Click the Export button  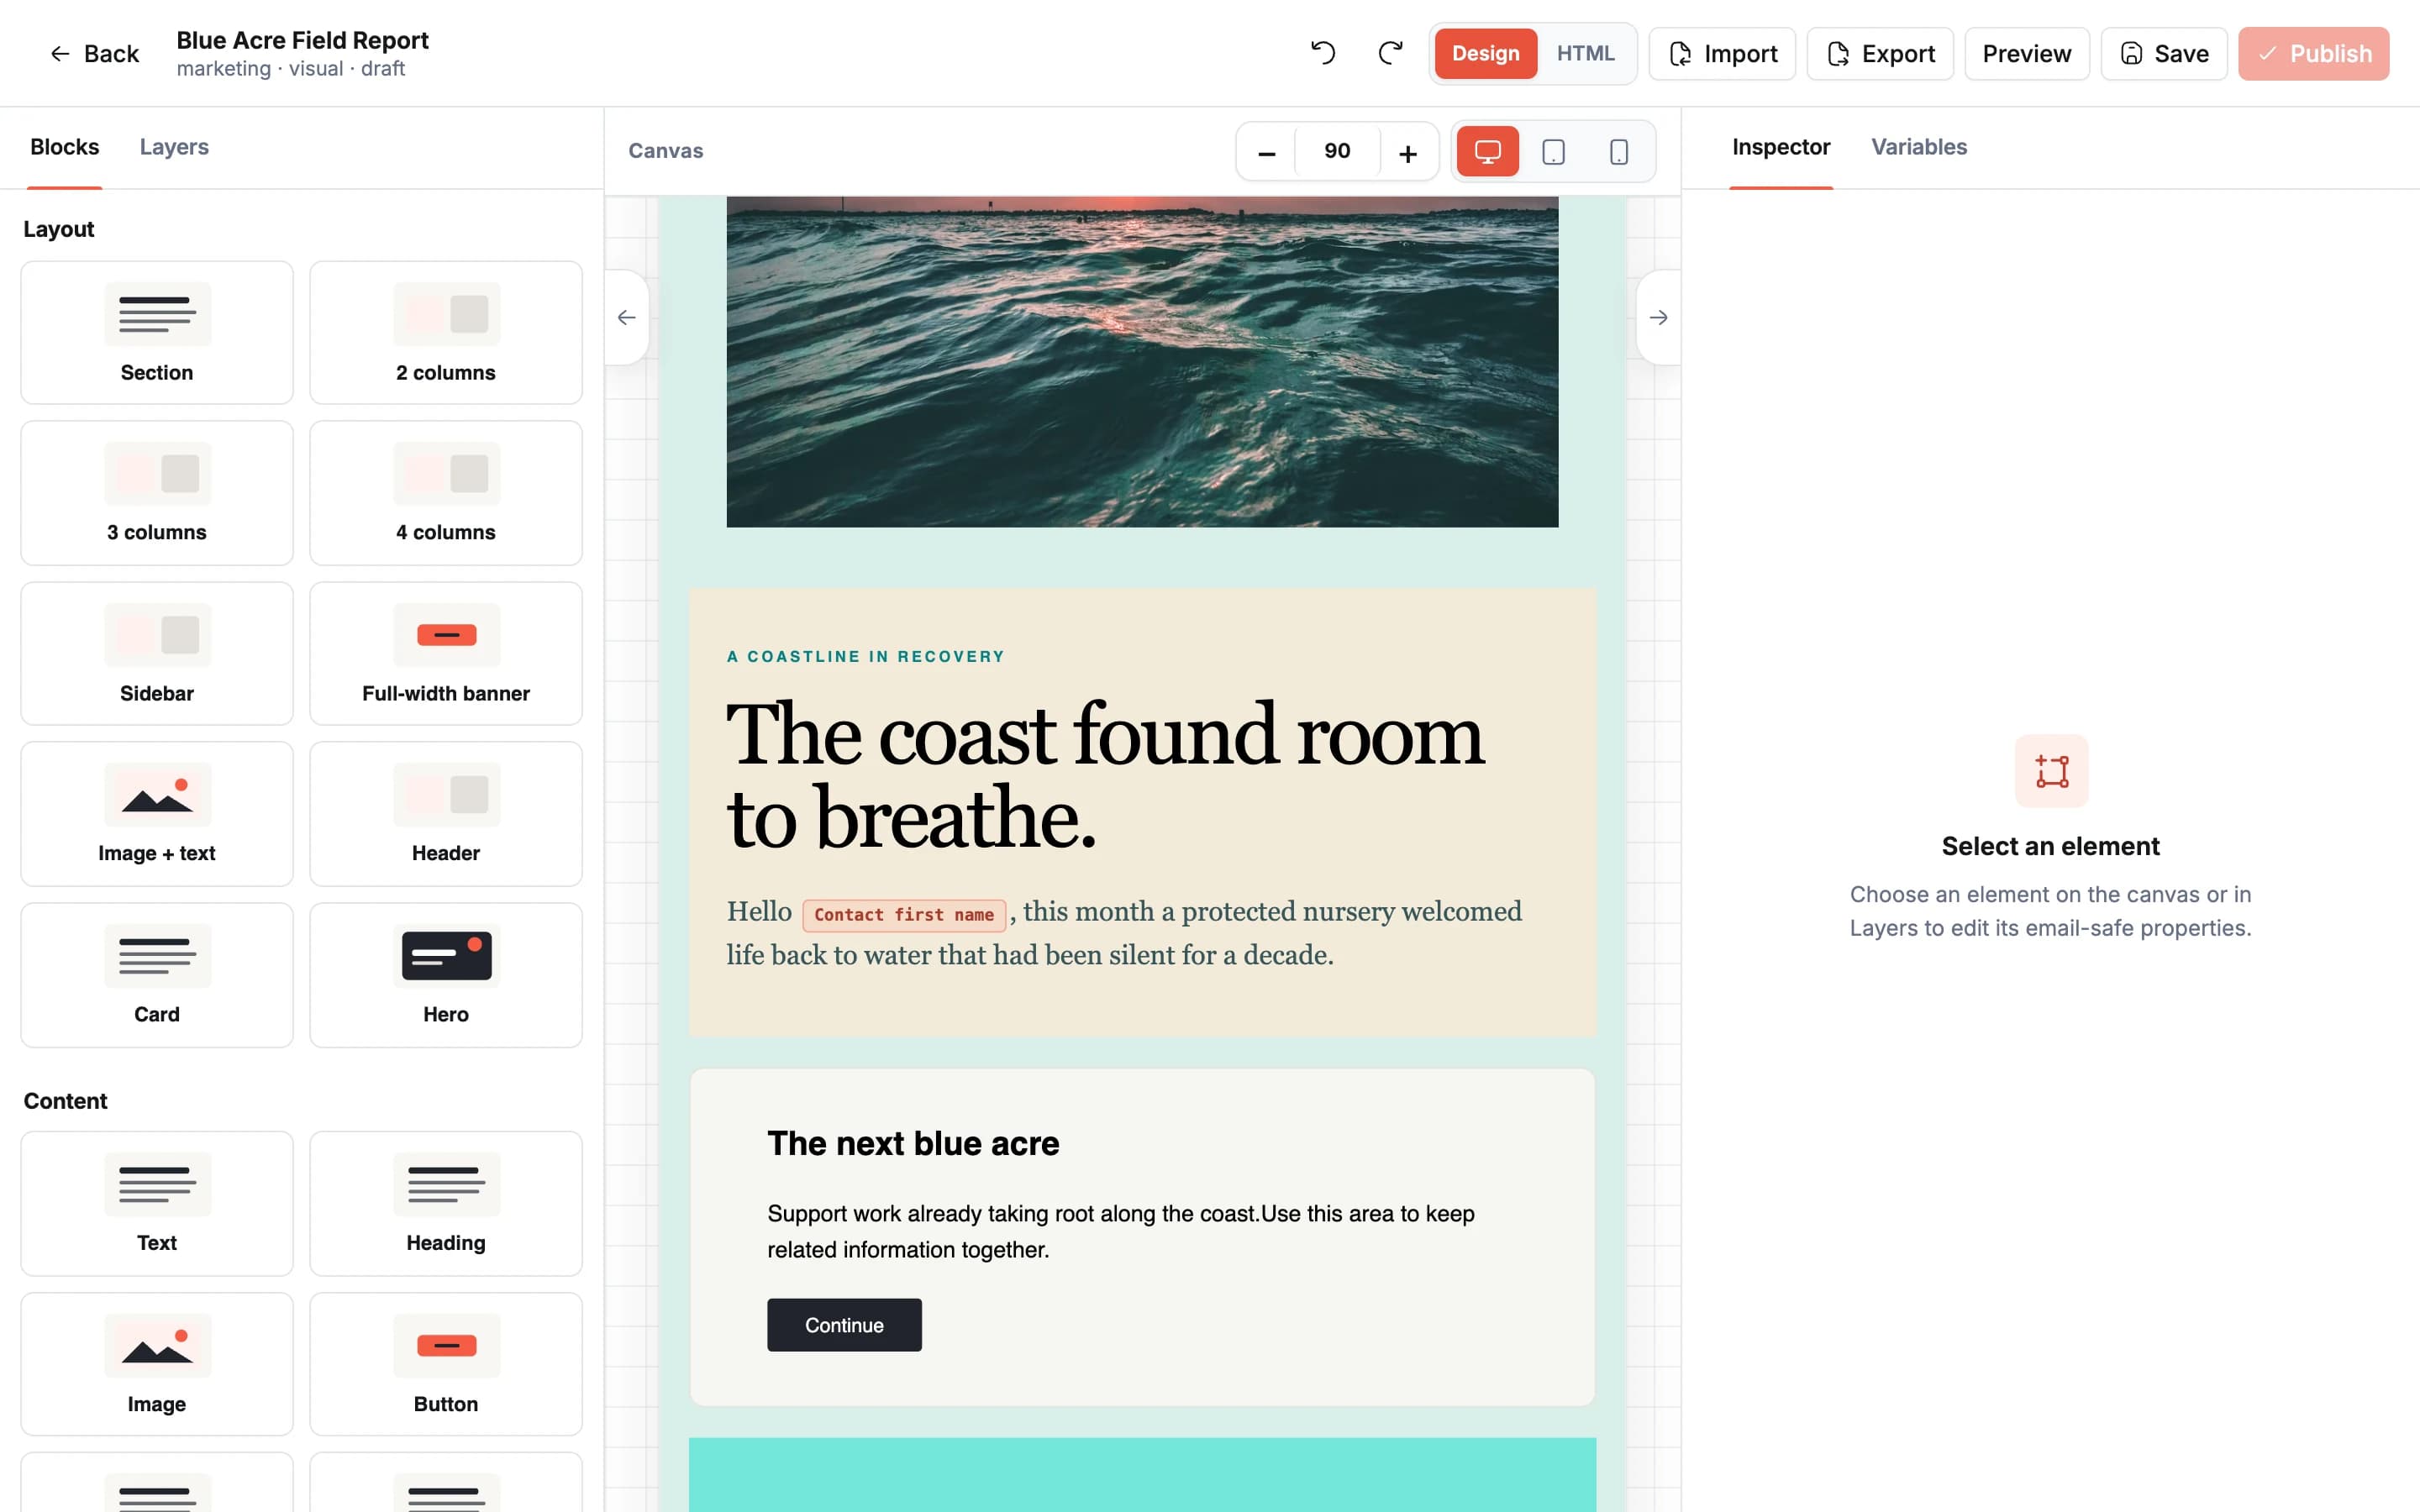tap(1879, 53)
